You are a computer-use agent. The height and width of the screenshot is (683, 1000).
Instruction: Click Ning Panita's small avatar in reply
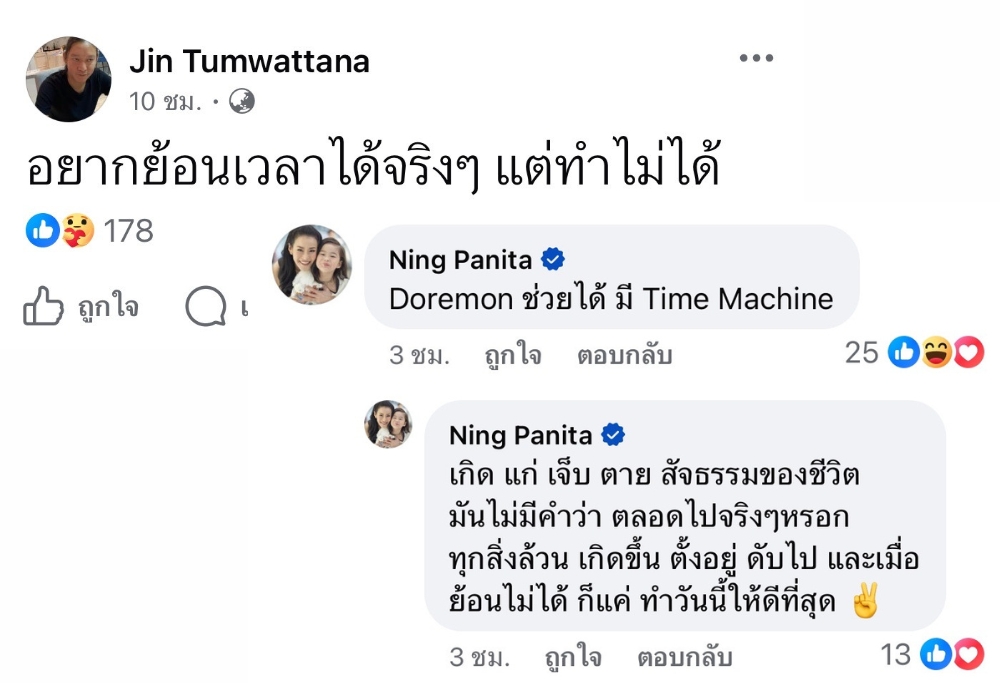pos(388,423)
